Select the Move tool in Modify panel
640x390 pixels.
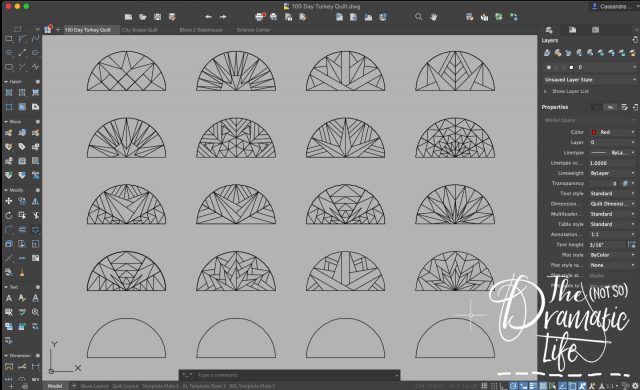(9, 201)
